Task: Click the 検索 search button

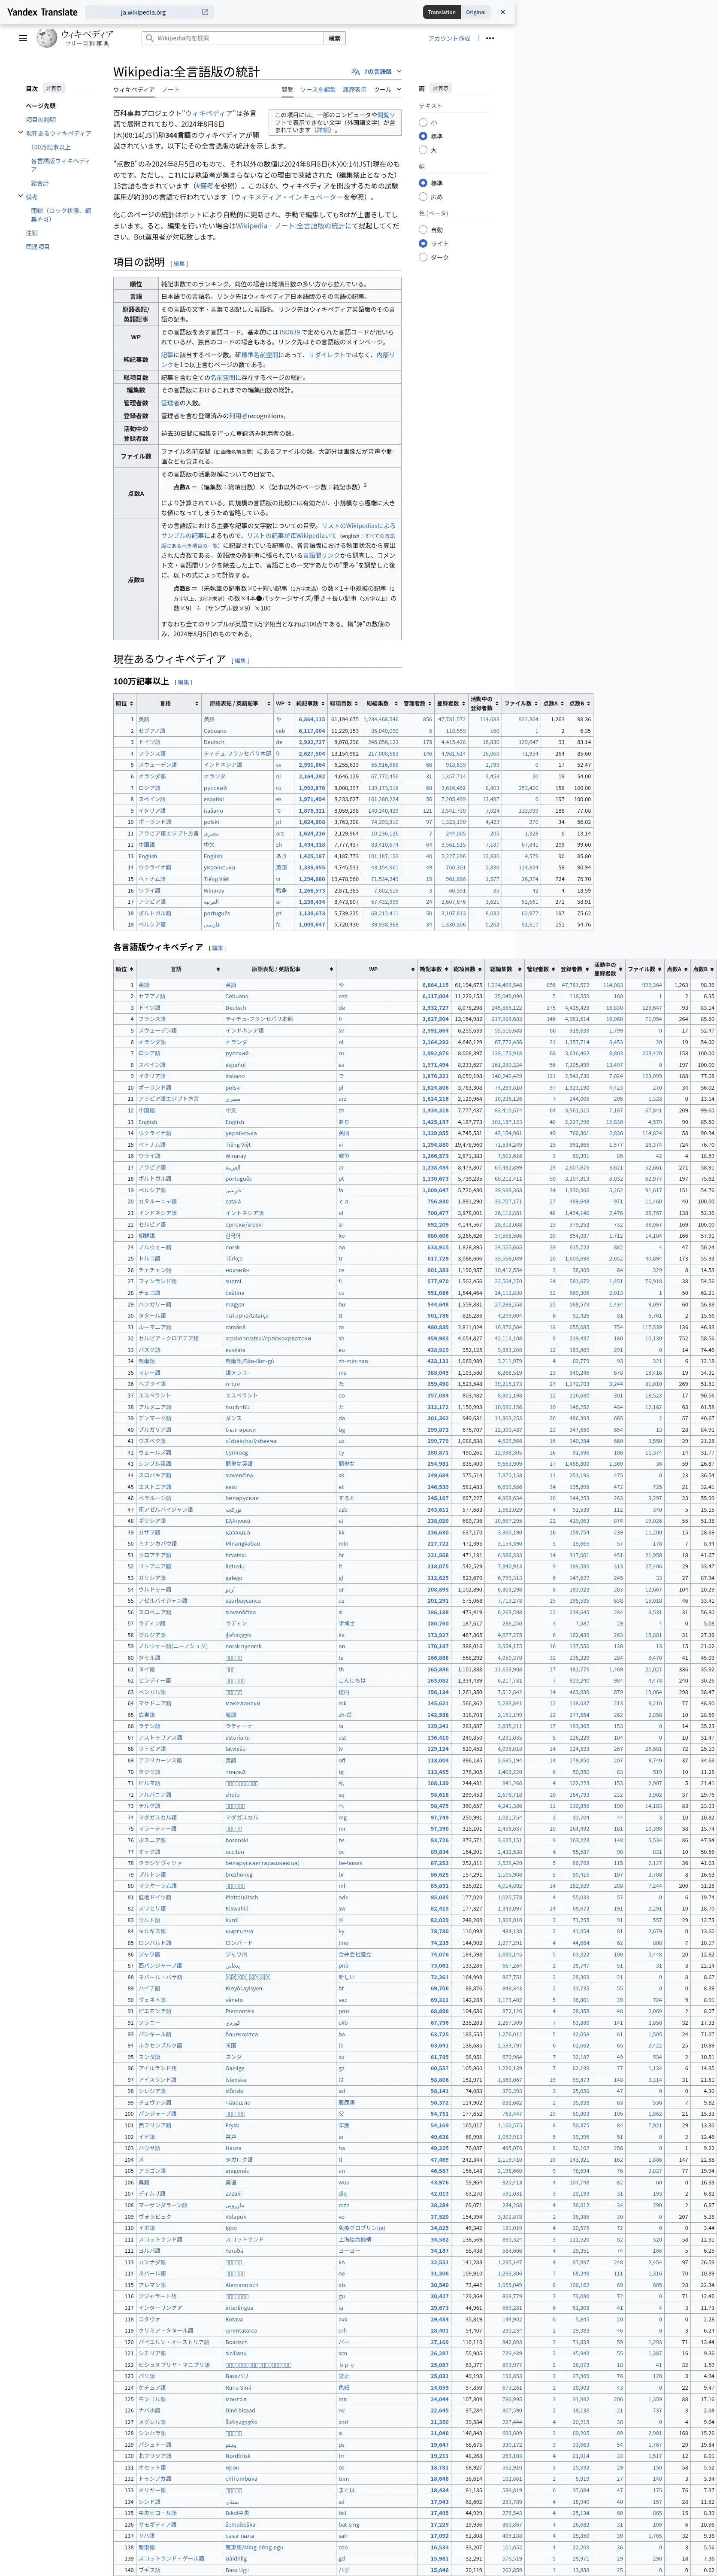Action: point(335,38)
